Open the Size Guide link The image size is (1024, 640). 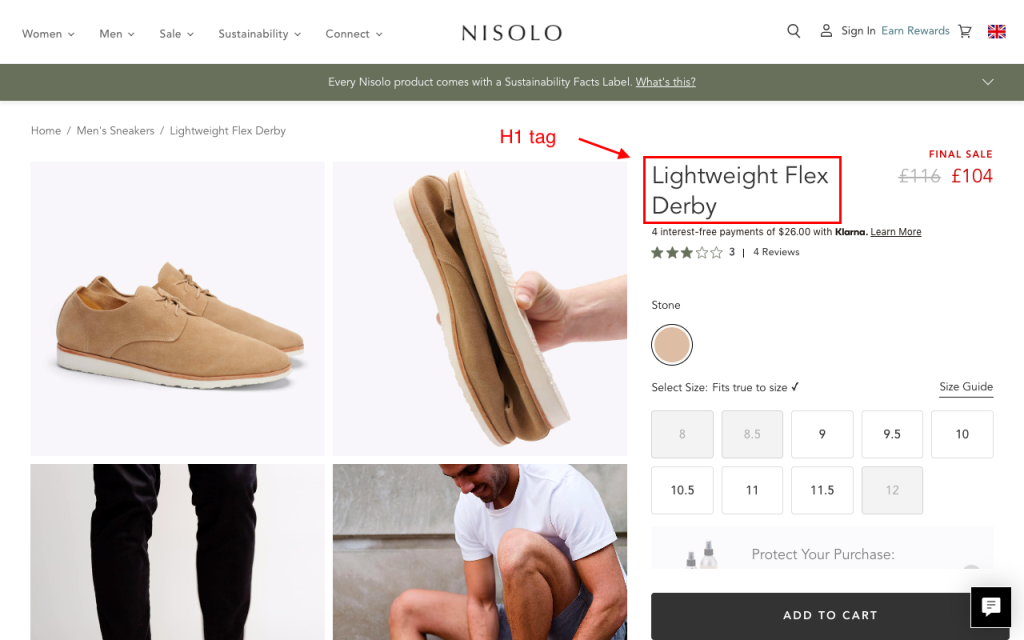pyautogui.click(x=966, y=387)
